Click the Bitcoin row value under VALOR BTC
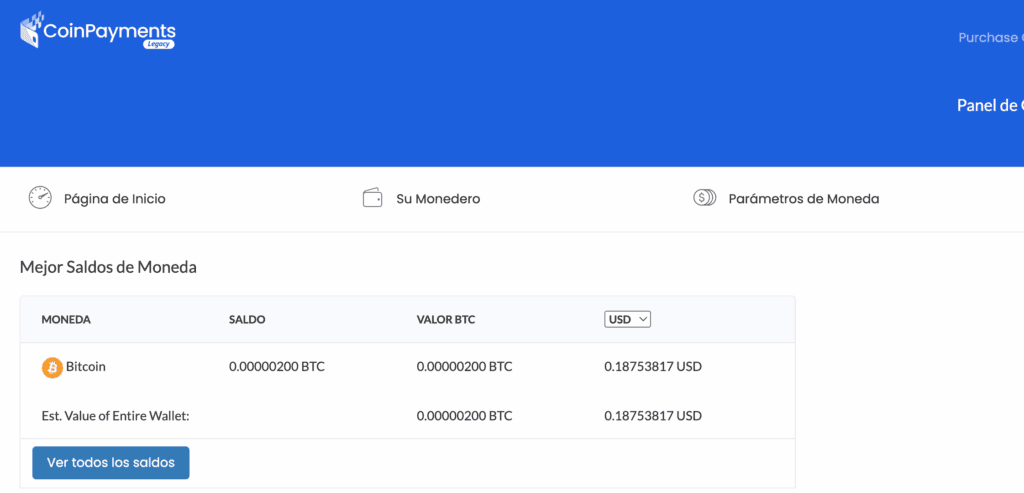The width and height of the screenshot is (1024, 493). click(x=464, y=367)
